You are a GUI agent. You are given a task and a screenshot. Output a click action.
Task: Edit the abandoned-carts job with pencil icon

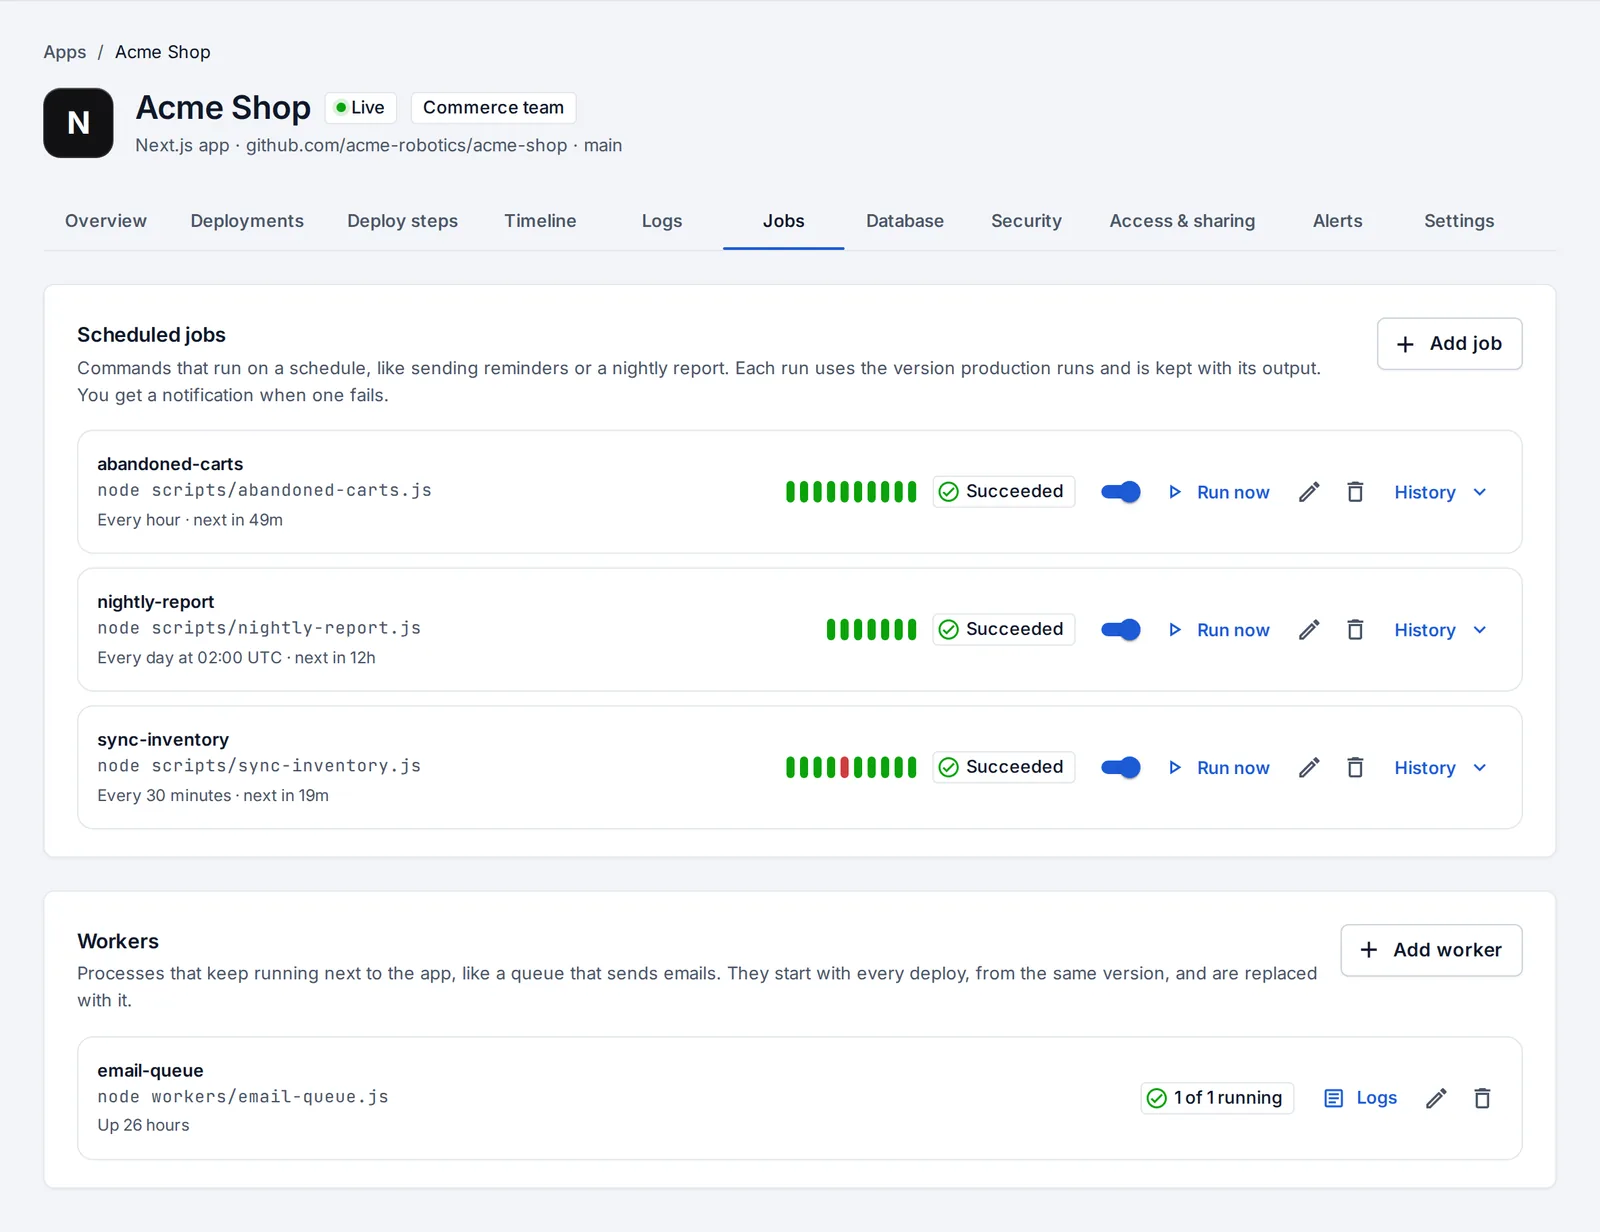[1309, 492]
